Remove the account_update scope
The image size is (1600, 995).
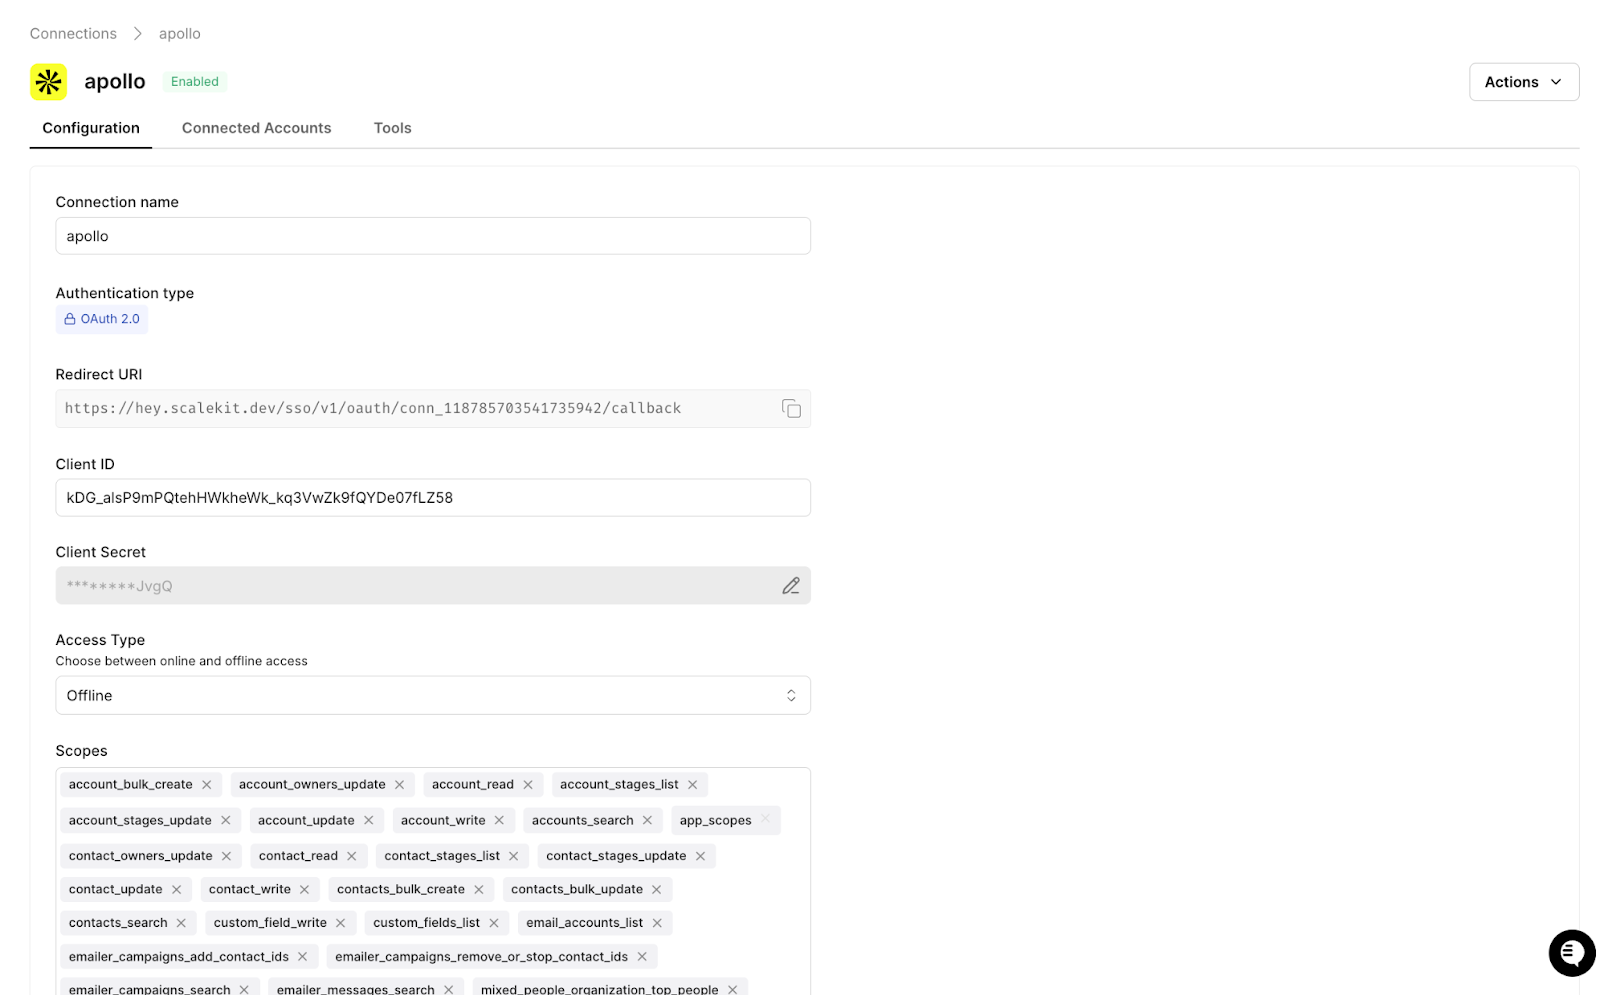point(369,820)
